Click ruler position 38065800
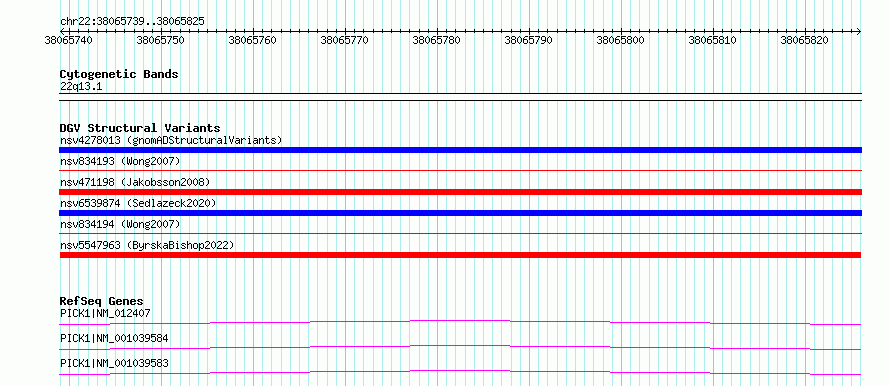The image size is (890, 386). click(620, 40)
